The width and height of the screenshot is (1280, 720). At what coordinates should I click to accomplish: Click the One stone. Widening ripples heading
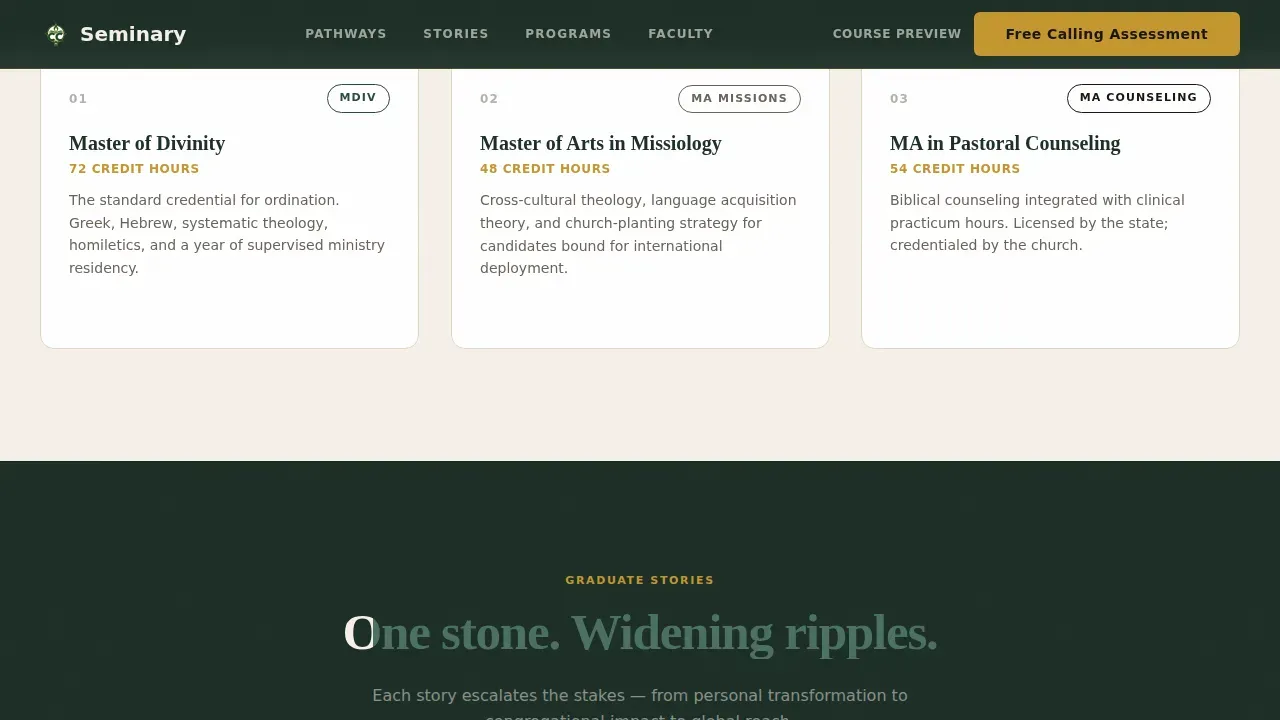pyautogui.click(x=640, y=633)
